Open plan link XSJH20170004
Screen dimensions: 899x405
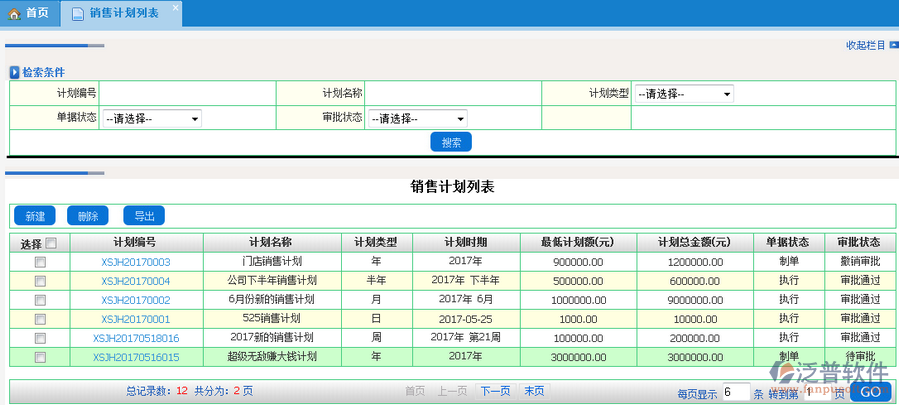(135, 281)
